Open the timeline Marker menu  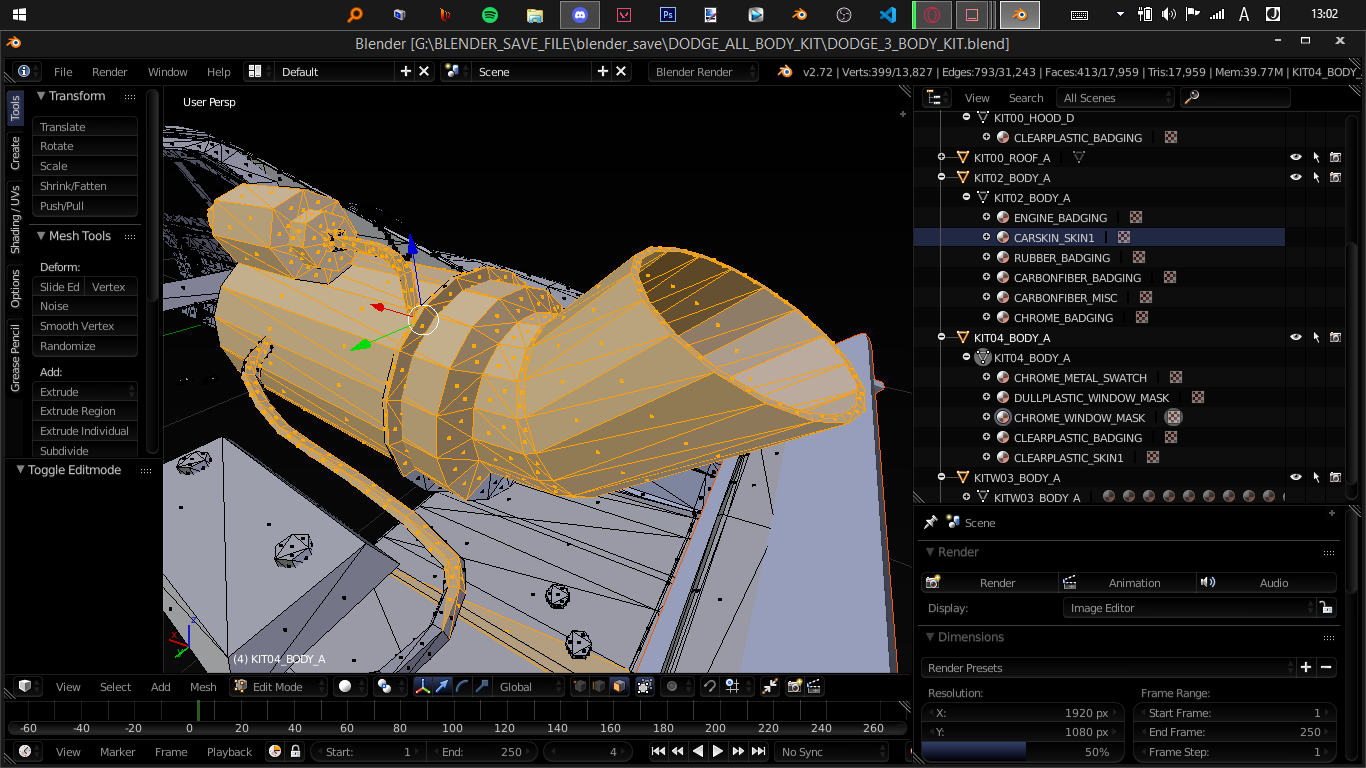click(x=117, y=751)
